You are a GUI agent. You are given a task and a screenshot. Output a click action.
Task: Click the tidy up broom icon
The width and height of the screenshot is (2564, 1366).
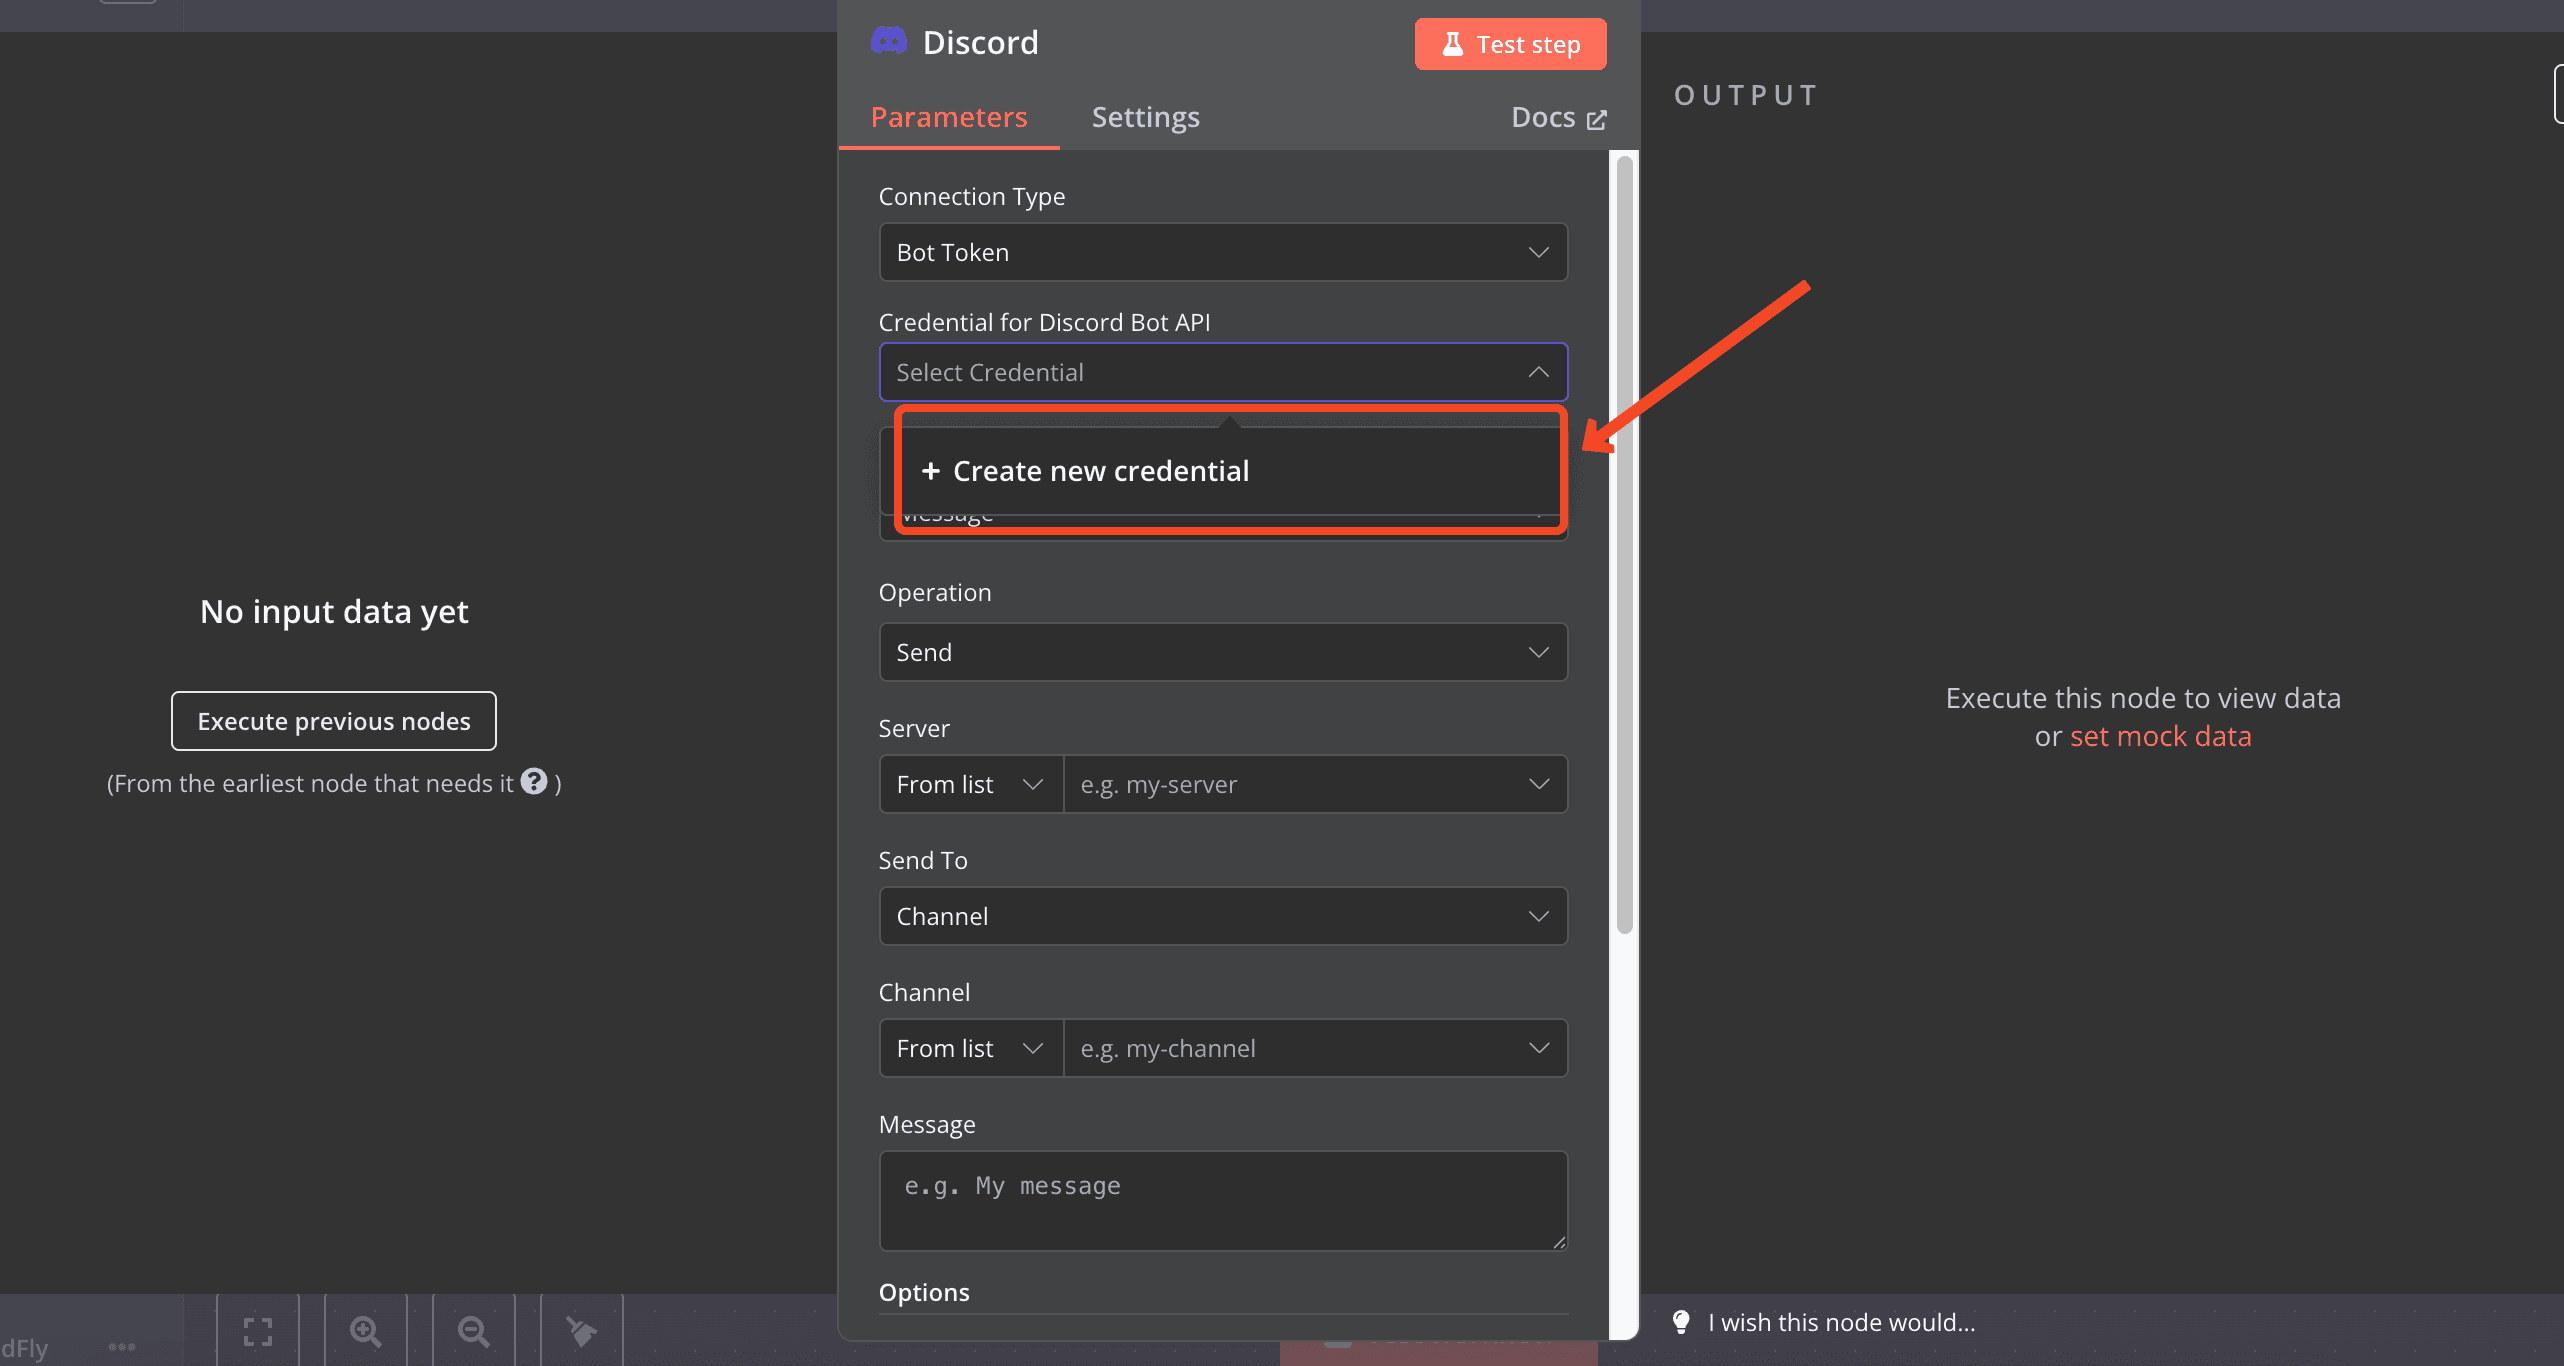582,1331
